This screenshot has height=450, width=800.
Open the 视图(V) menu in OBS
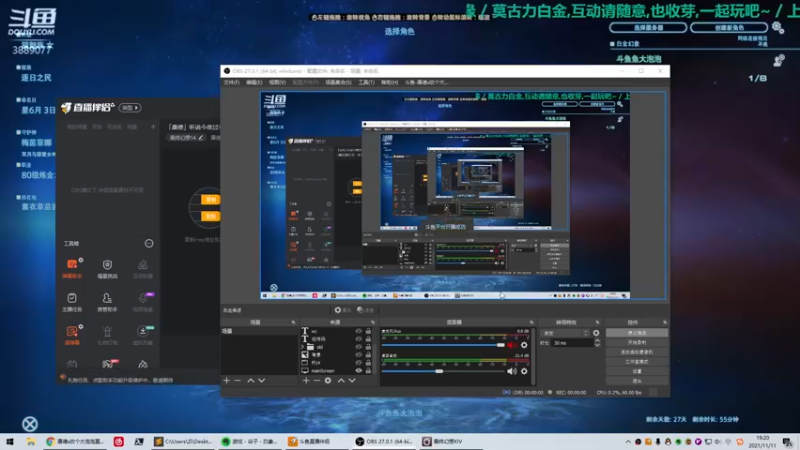pos(277,82)
